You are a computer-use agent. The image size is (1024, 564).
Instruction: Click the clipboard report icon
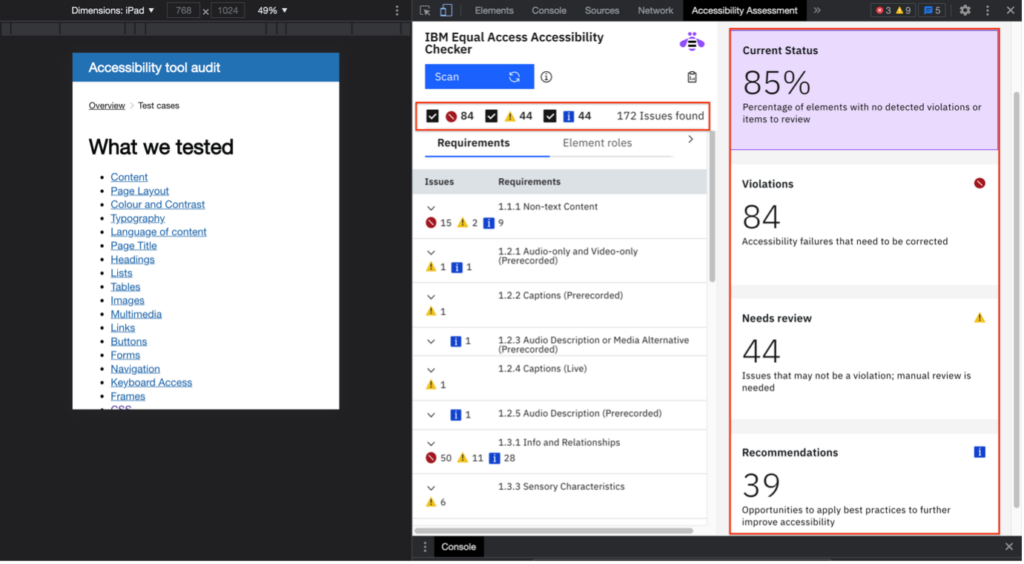tap(692, 77)
